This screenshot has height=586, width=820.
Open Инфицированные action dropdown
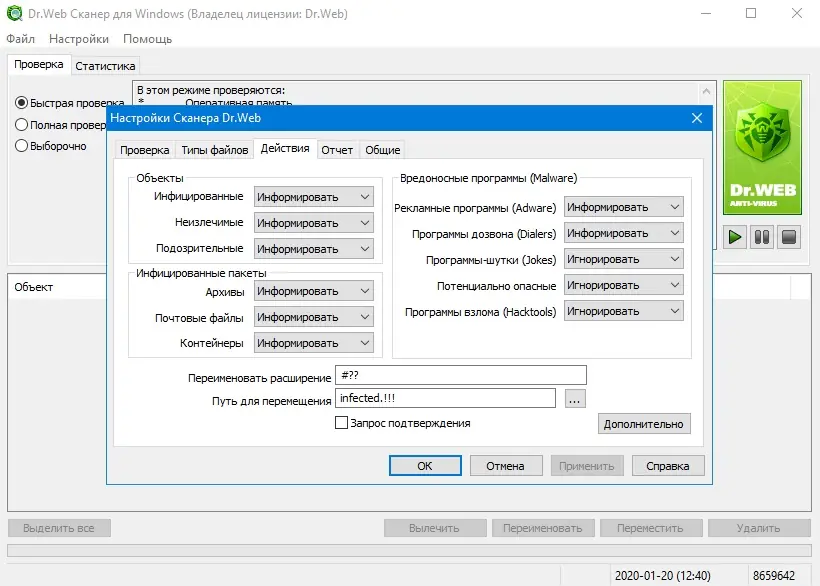314,197
